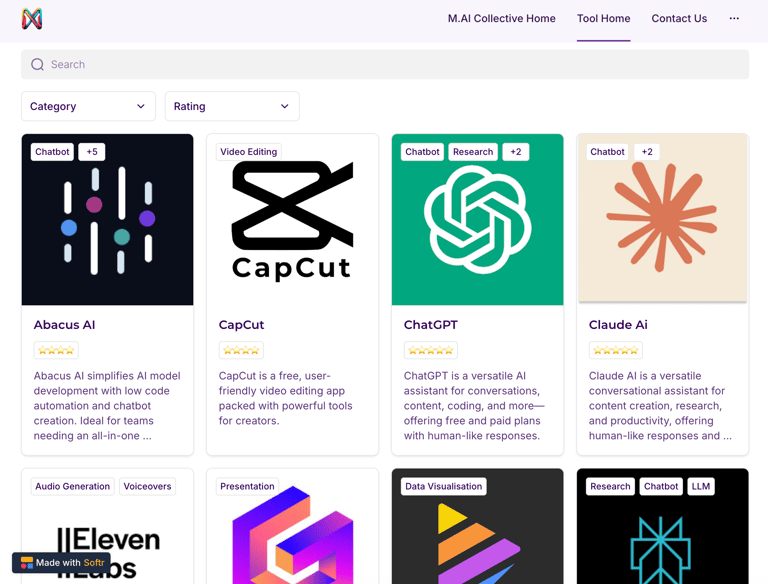Click the Data Visualisation tag
The image size is (768, 584).
[x=444, y=487]
